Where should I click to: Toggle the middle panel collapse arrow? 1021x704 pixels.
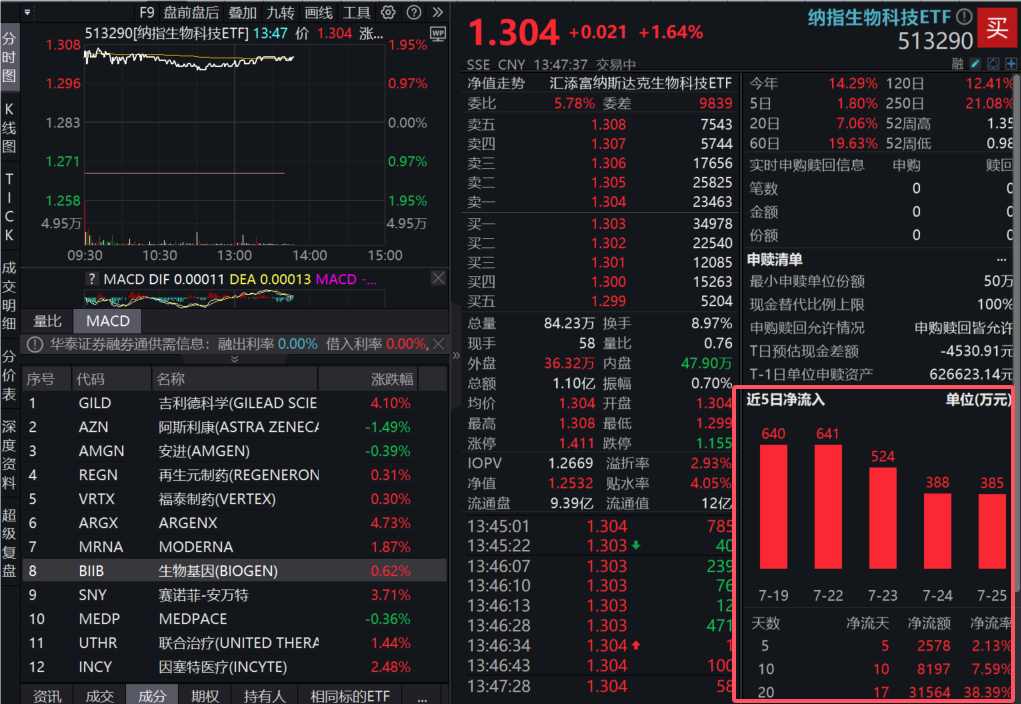coord(456,356)
